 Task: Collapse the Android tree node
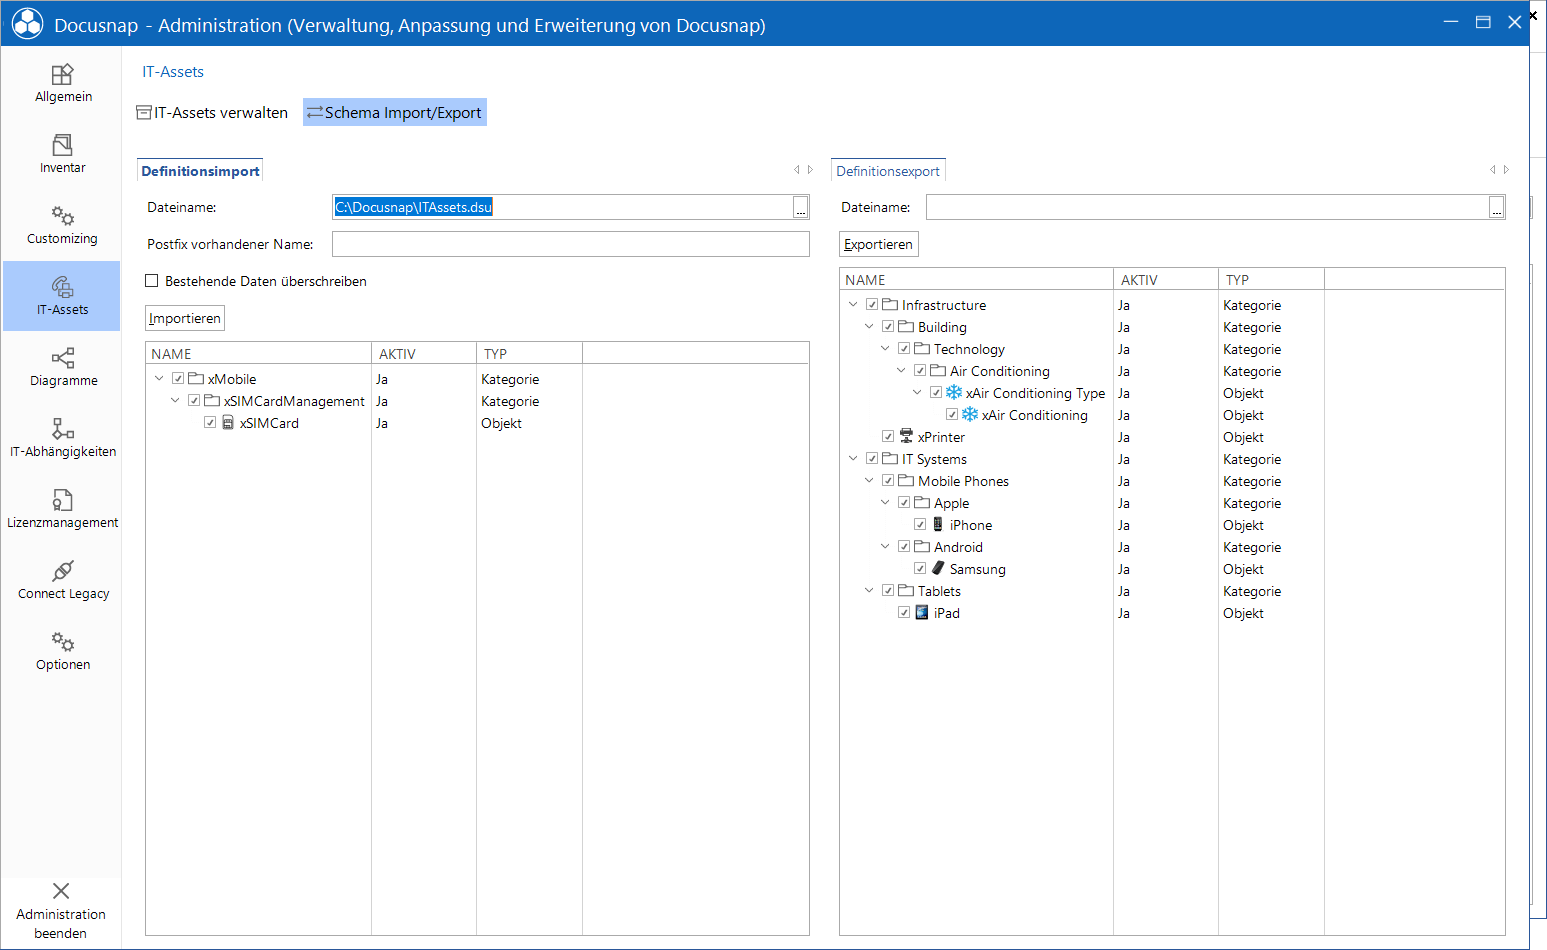pyautogui.click(x=885, y=547)
